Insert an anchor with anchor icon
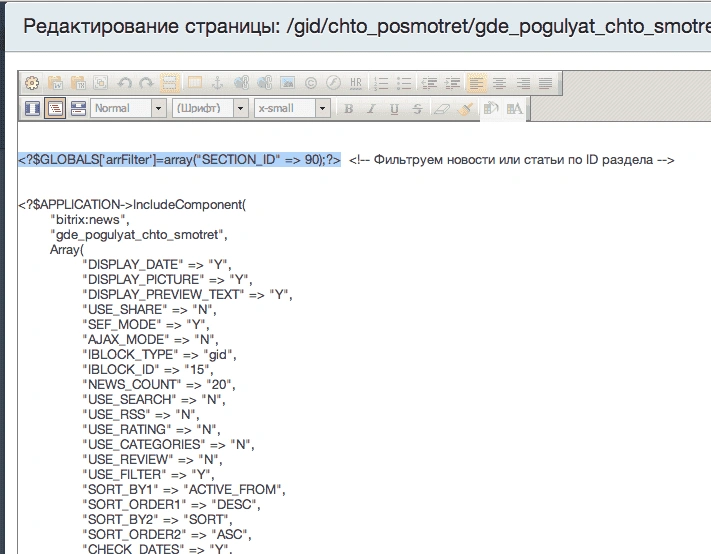 tap(218, 83)
